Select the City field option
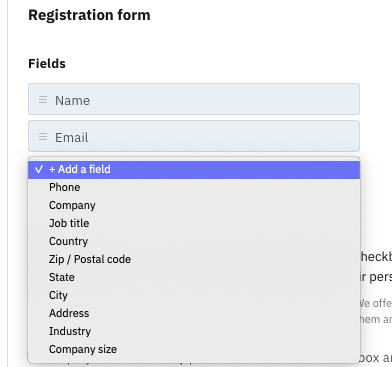The height and width of the screenshot is (367, 392). tap(194, 295)
